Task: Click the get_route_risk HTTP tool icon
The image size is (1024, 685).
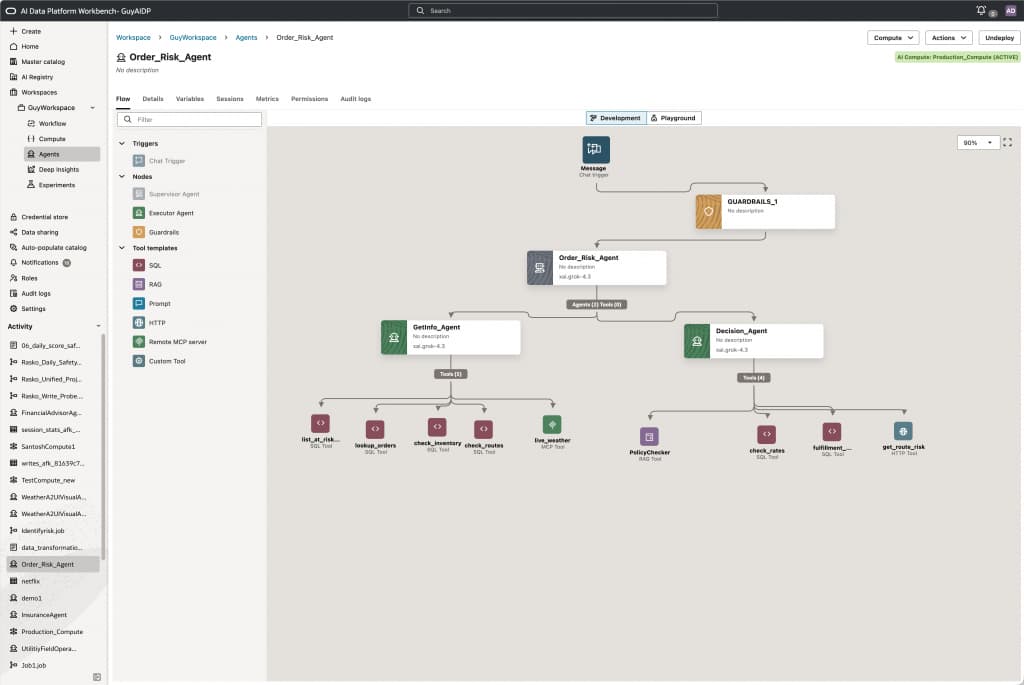Action: coord(903,431)
